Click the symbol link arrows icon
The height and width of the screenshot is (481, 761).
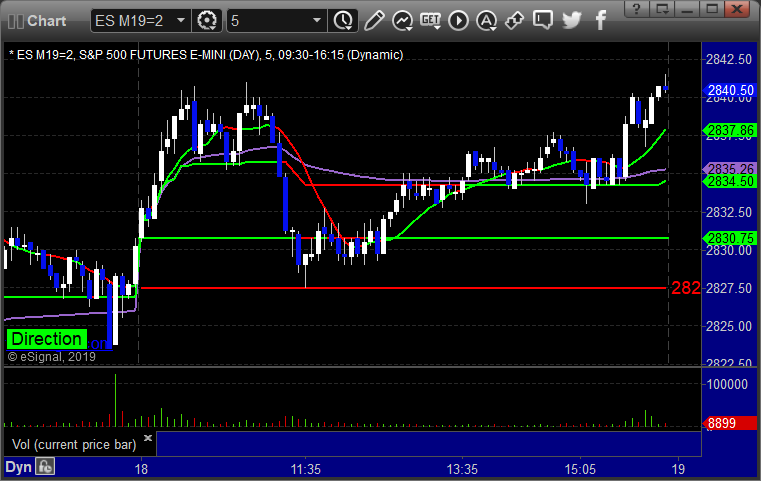[514, 21]
